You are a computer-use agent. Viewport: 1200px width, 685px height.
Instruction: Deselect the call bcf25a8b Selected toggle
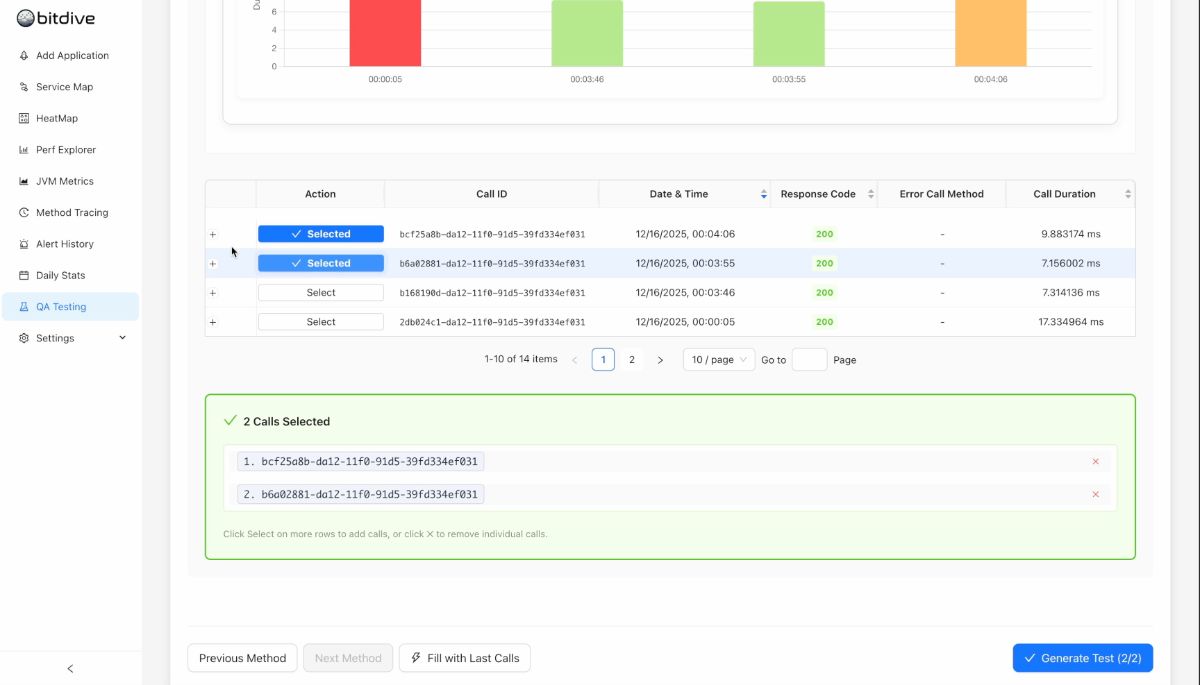pos(320,234)
